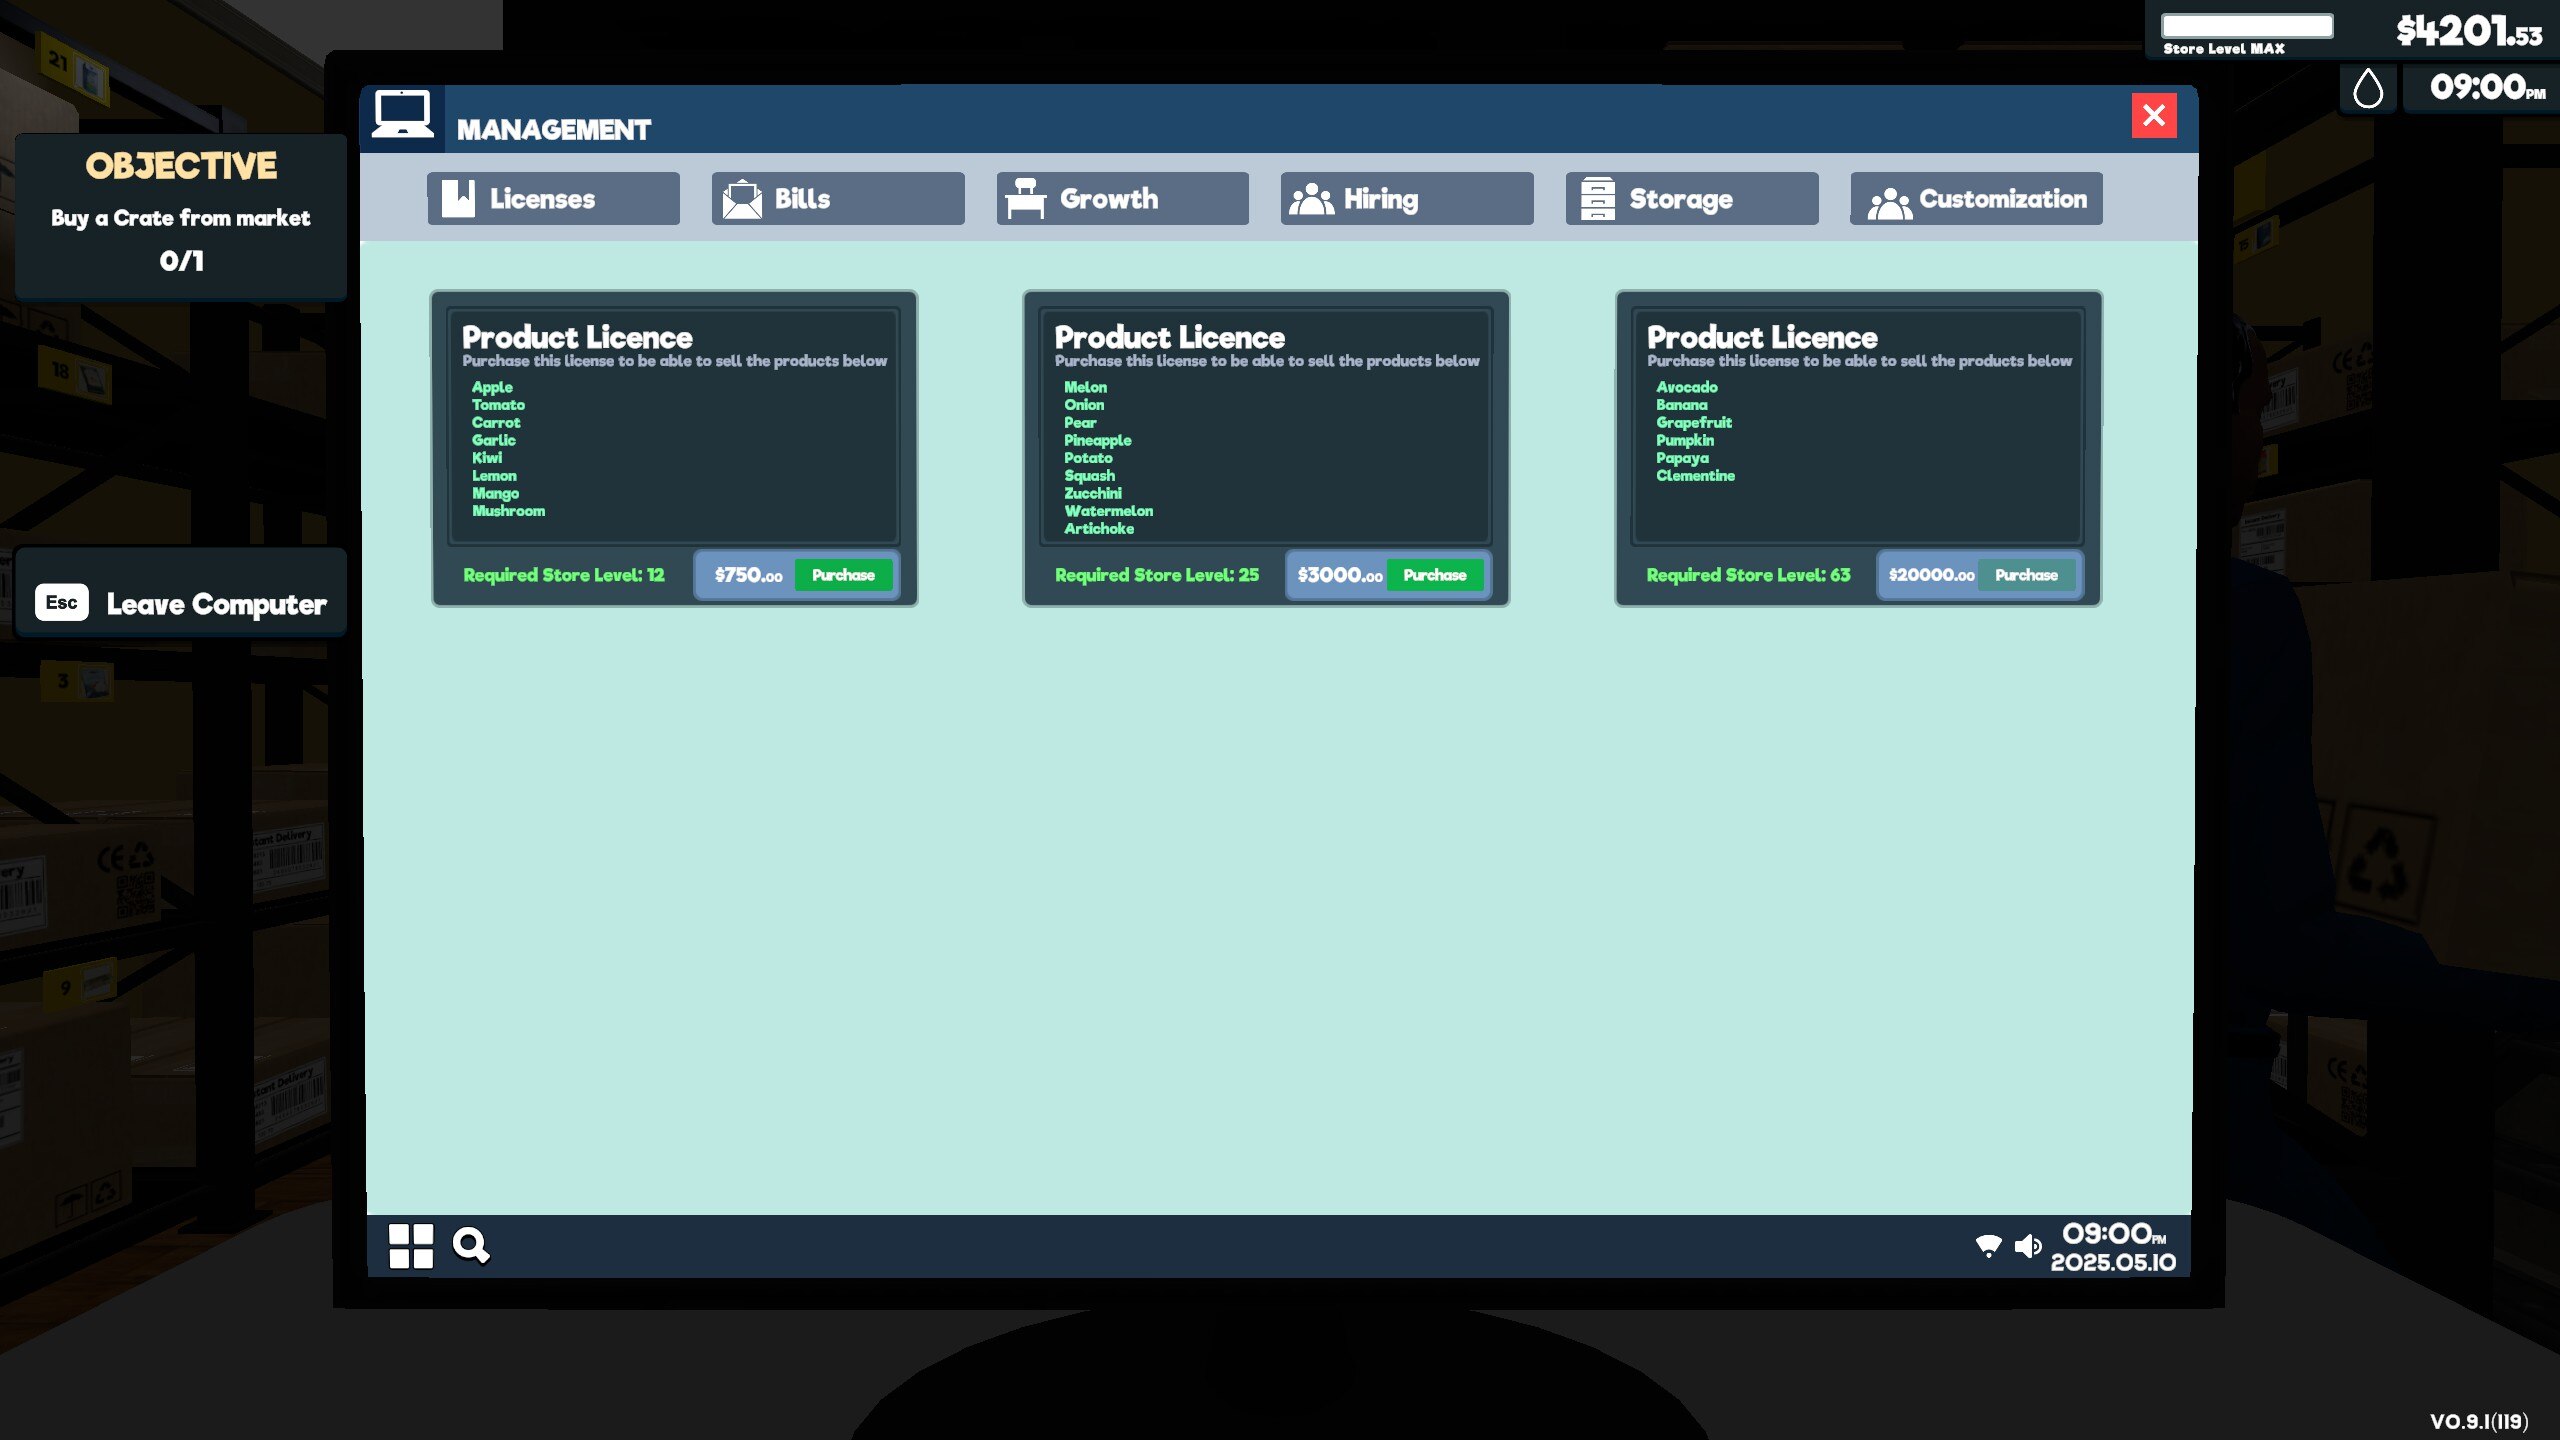Image resolution: width=2560 pixels, height=1440 pixels.
Task: Open the Growth tab
Action: (1122, 198)
